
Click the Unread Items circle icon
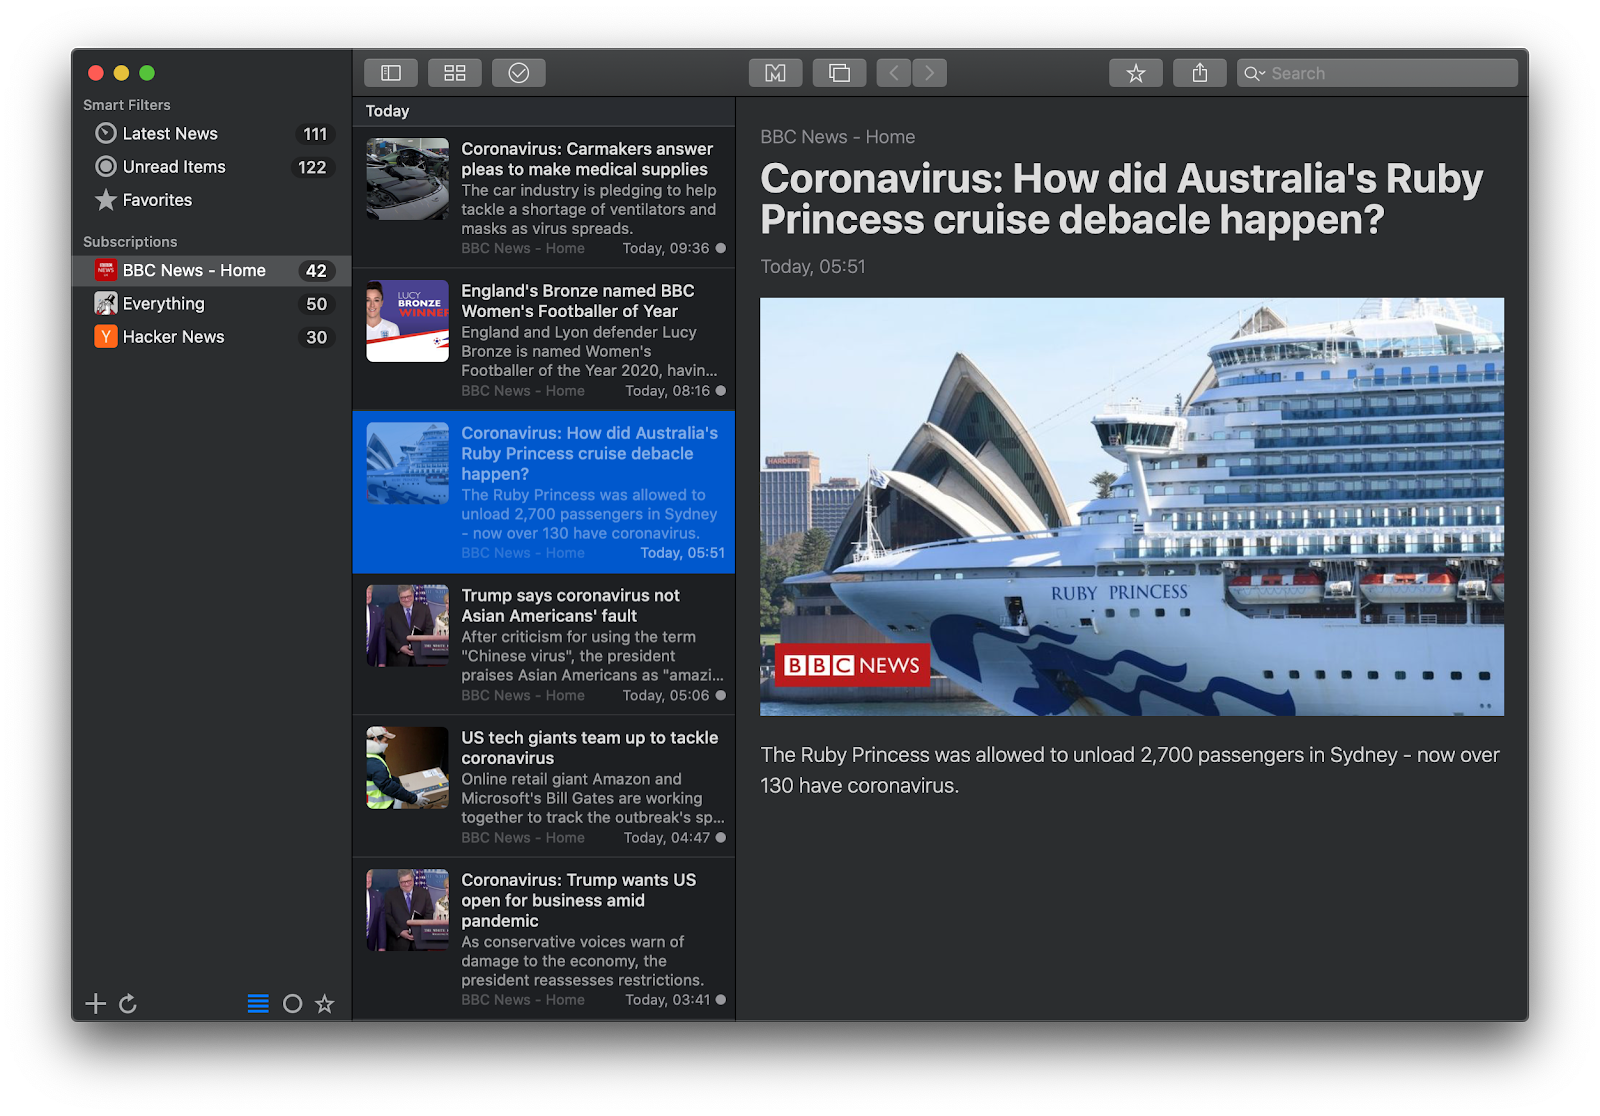click(x=106, y=166)
